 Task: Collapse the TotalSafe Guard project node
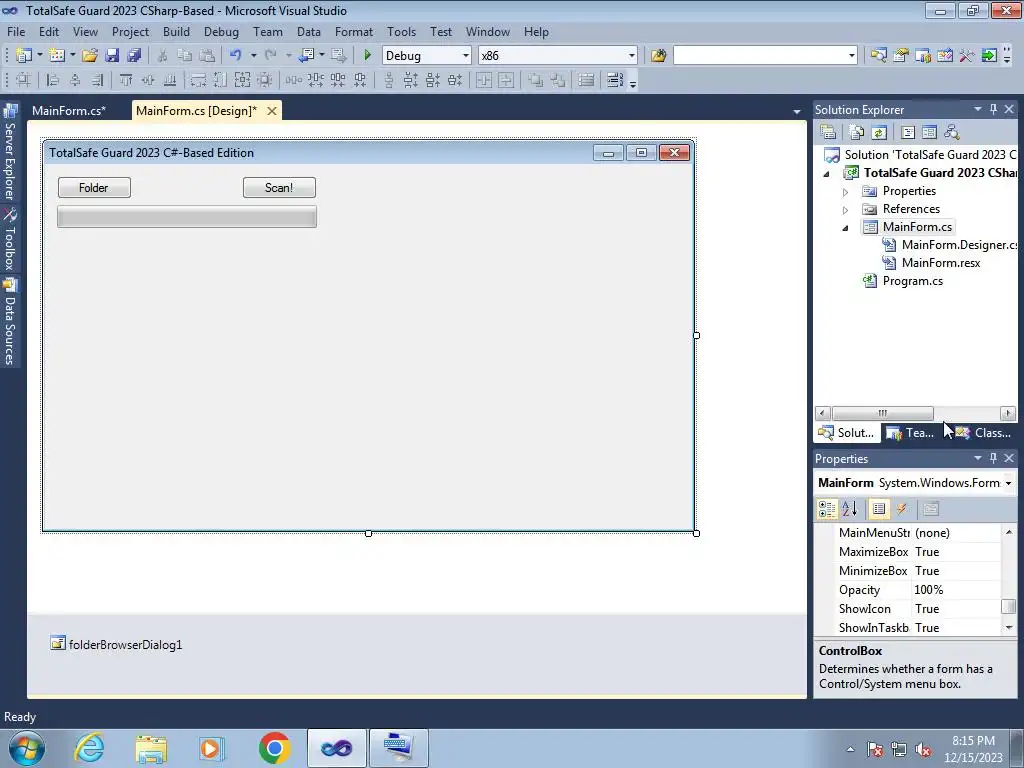[826, 174]
